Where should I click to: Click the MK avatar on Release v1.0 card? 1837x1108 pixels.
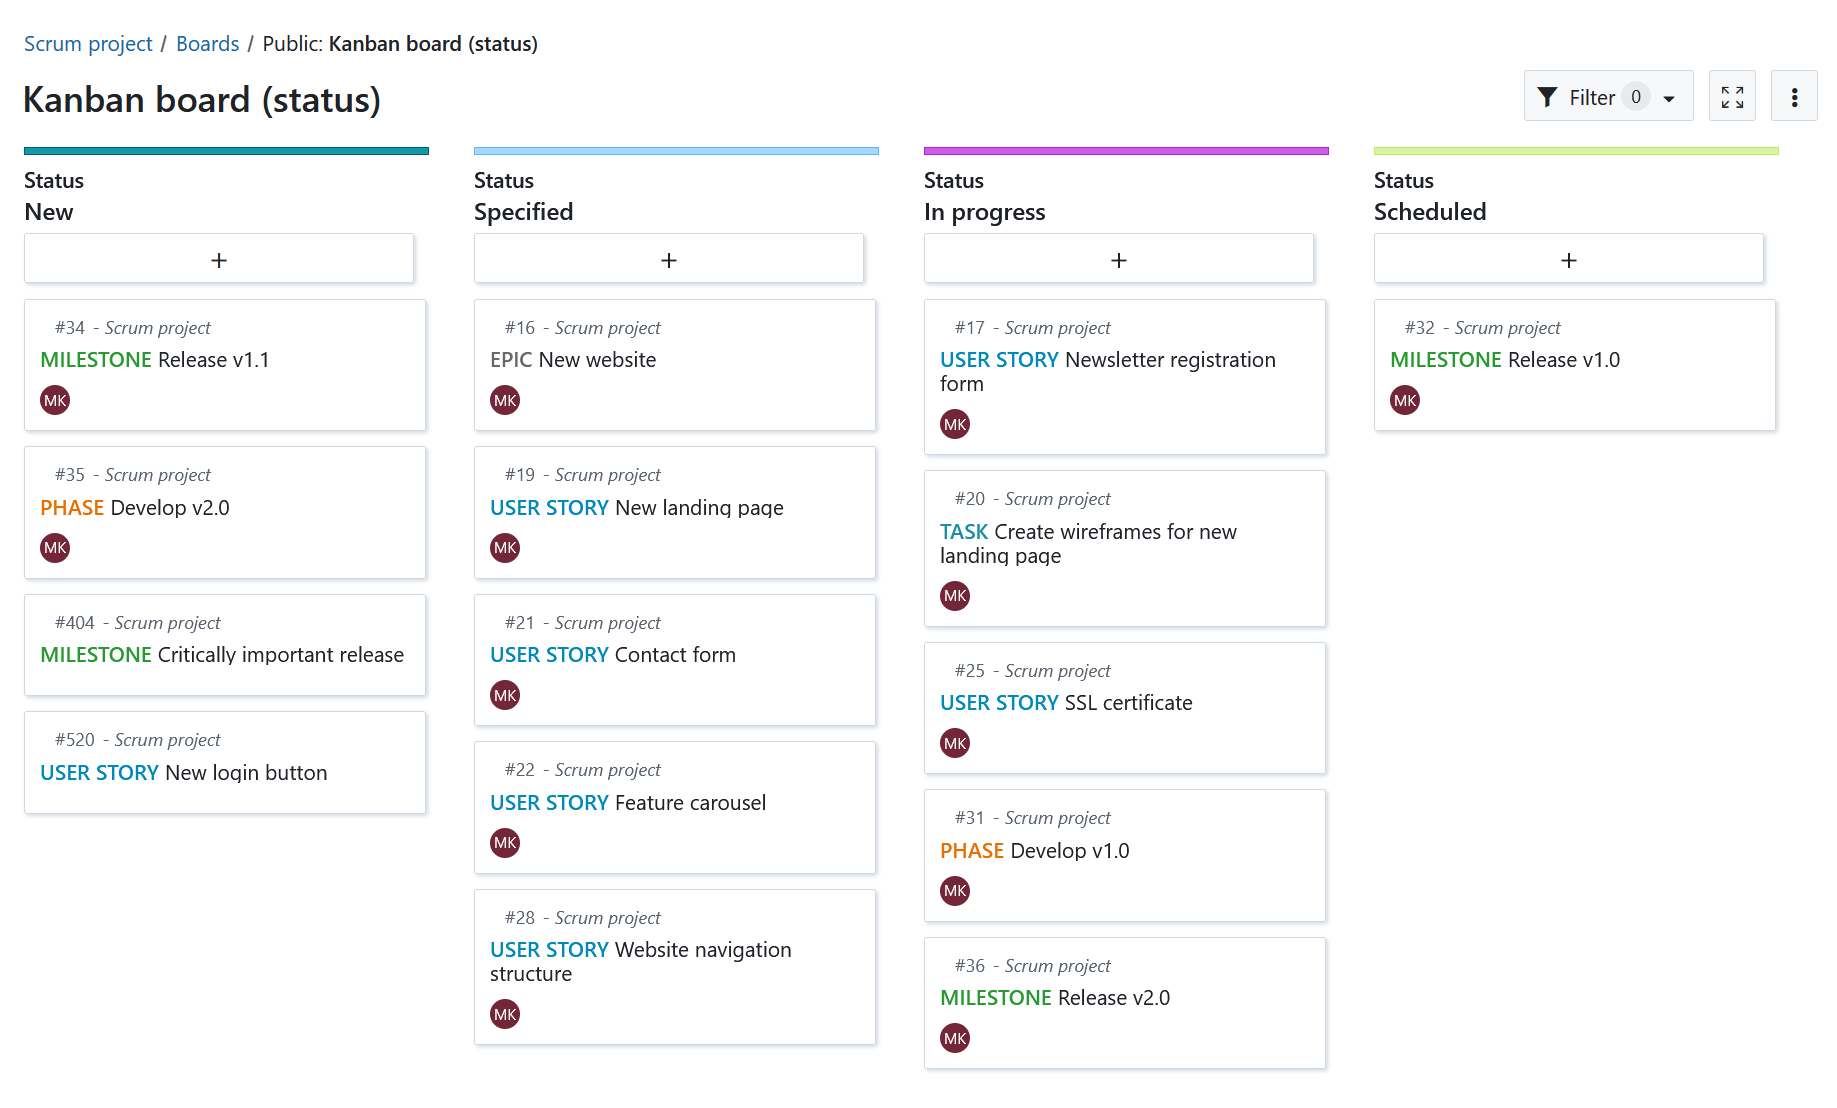pyautogui.click(x=1405, y=399)
